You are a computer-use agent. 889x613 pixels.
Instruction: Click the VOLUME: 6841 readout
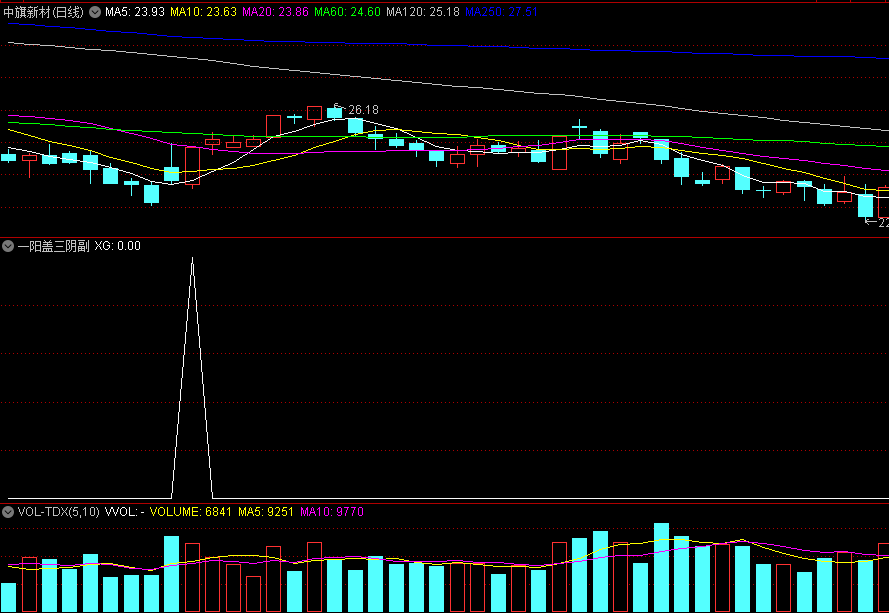tap(190, 511)
